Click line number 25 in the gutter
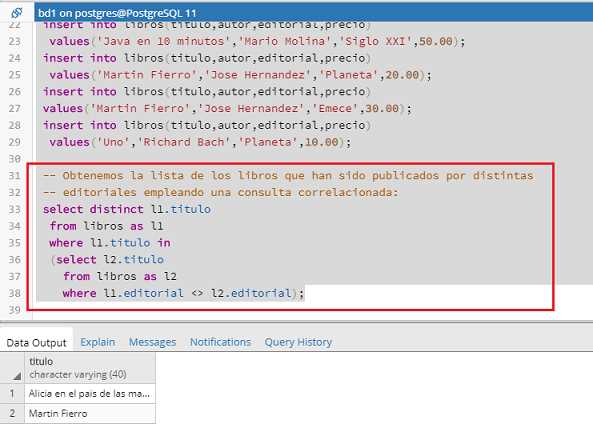This screenshot has height=432, width=593. coord(14,75)
